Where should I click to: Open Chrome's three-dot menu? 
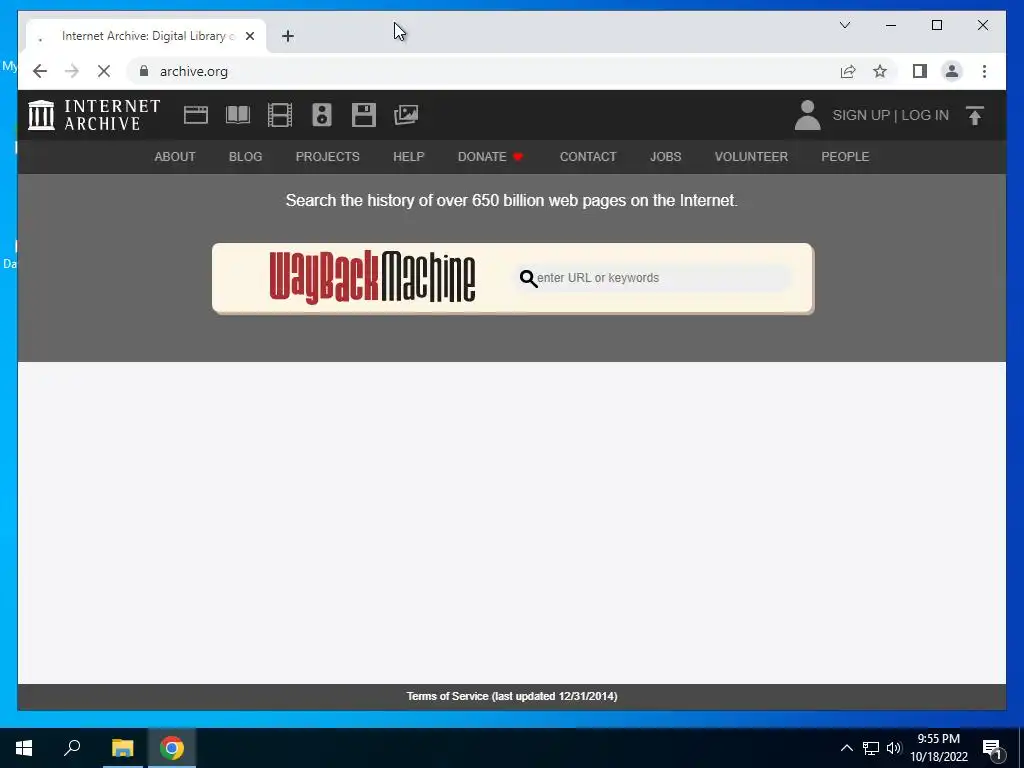click(x=984, y=71)
